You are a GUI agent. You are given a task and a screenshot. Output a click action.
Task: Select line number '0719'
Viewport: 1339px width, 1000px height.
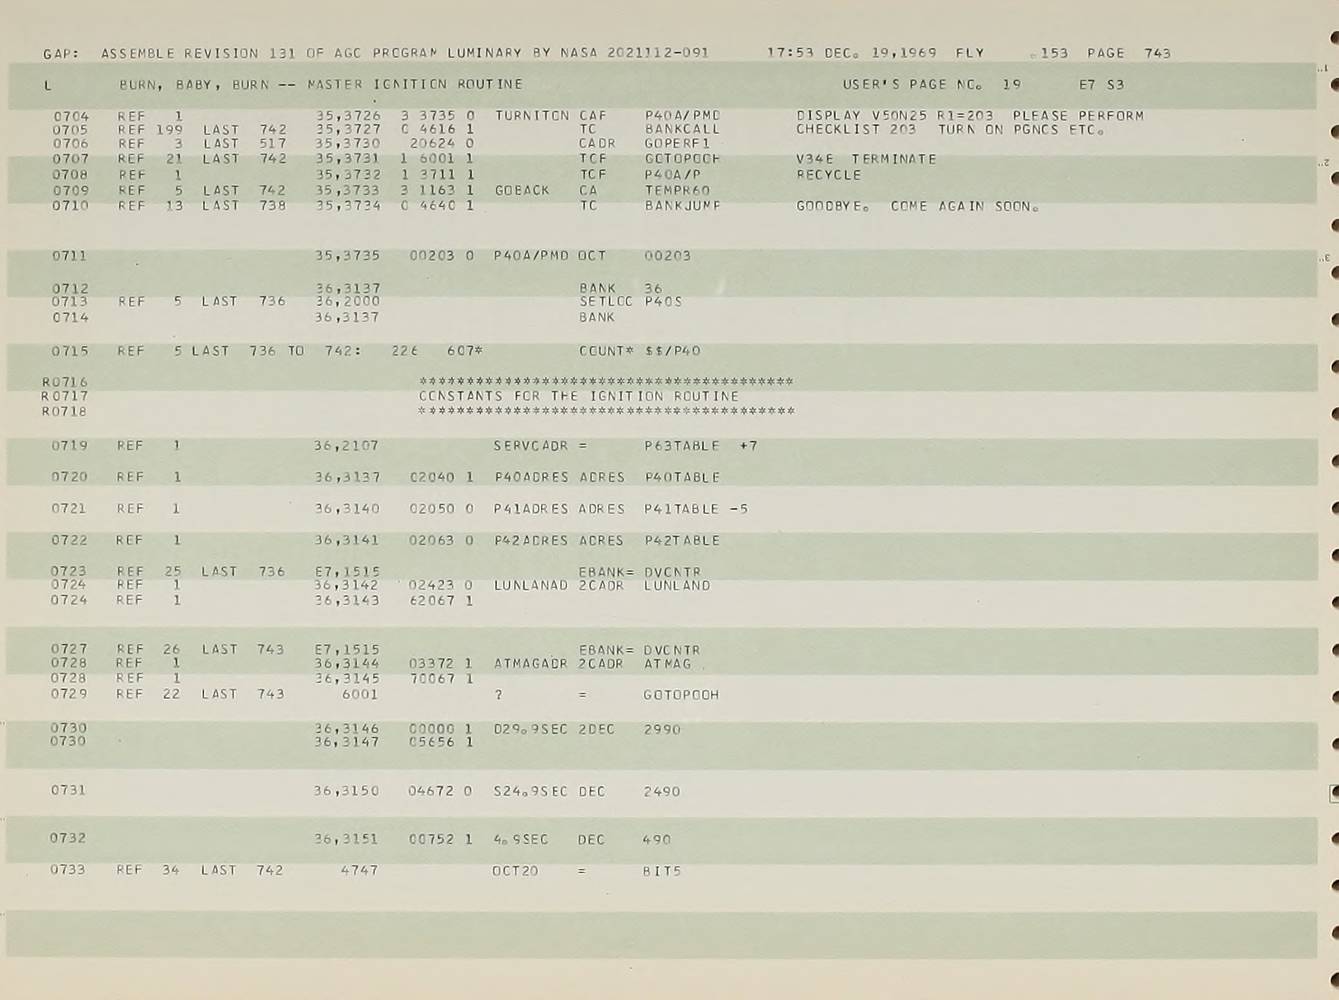tap(69, 446)
